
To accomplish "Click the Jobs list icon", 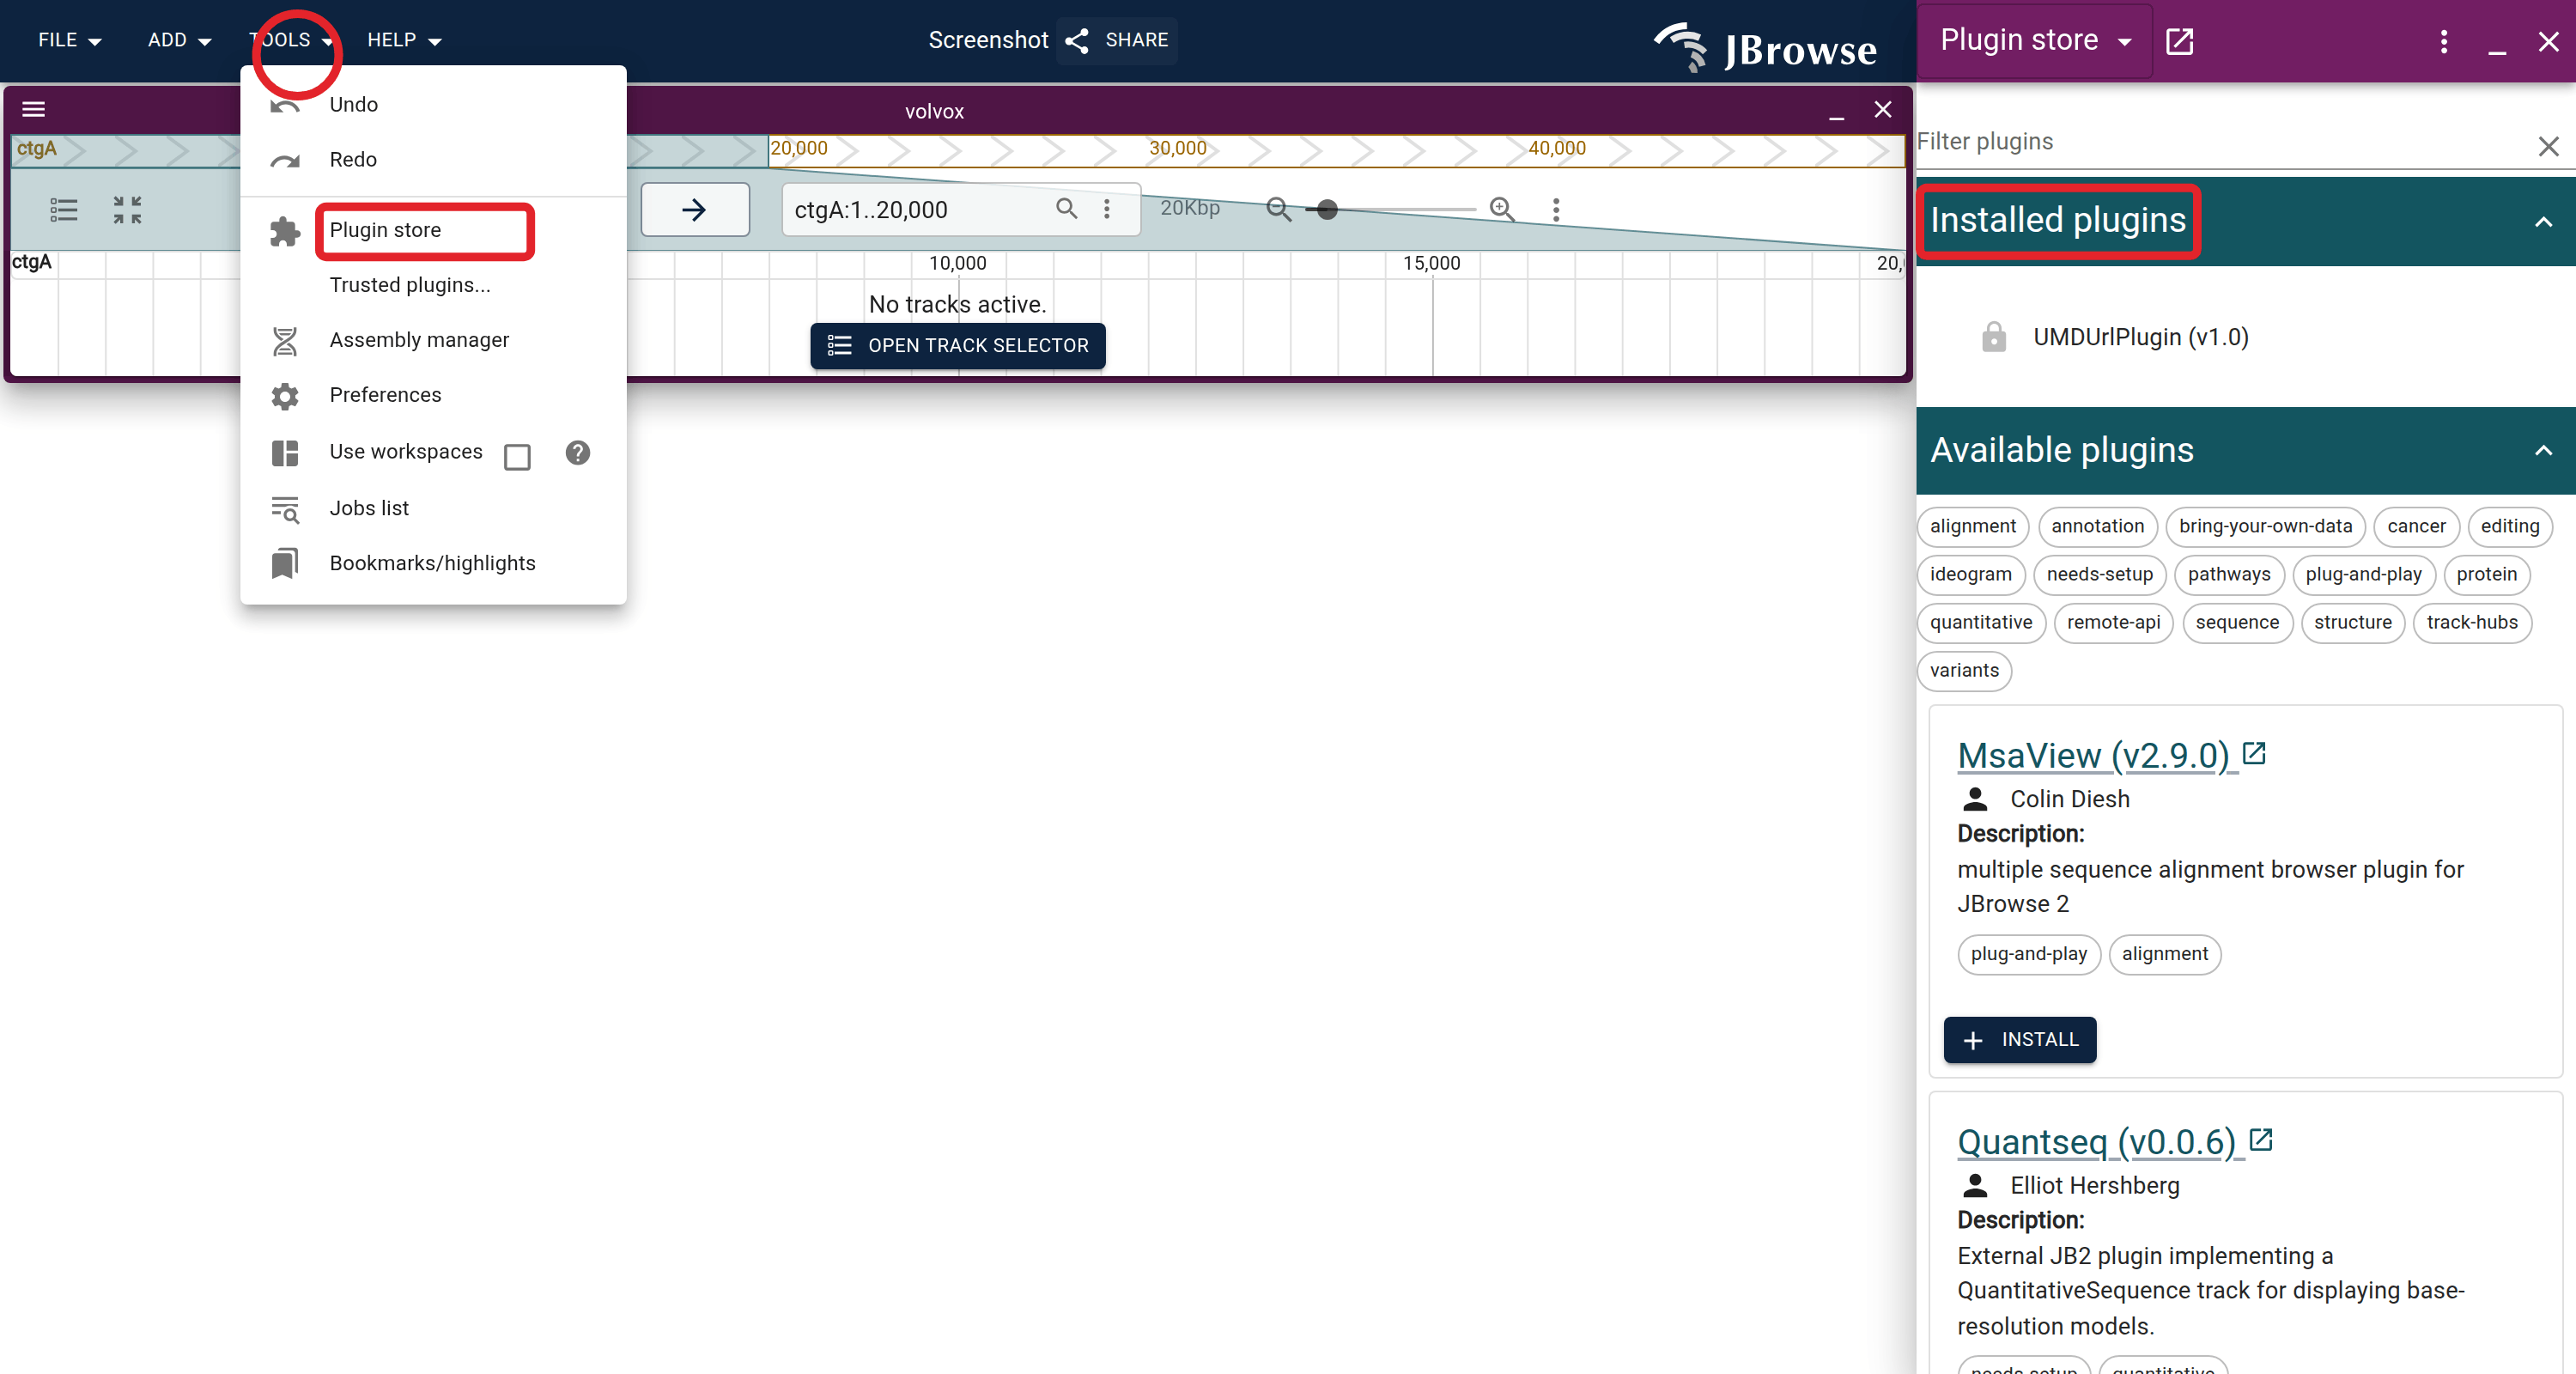I will [x=285, y=509].
